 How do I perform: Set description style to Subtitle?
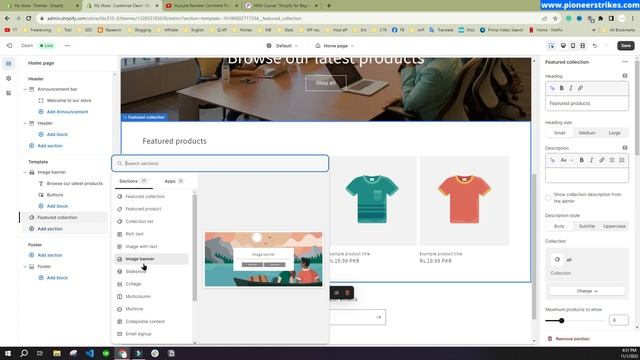point(587,226)
